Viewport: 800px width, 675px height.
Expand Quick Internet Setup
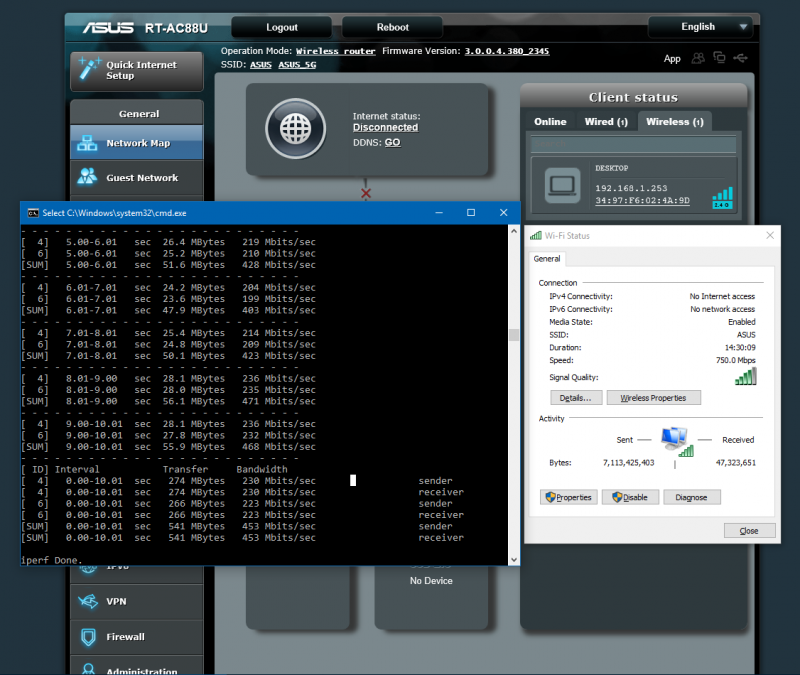point(136,70)
